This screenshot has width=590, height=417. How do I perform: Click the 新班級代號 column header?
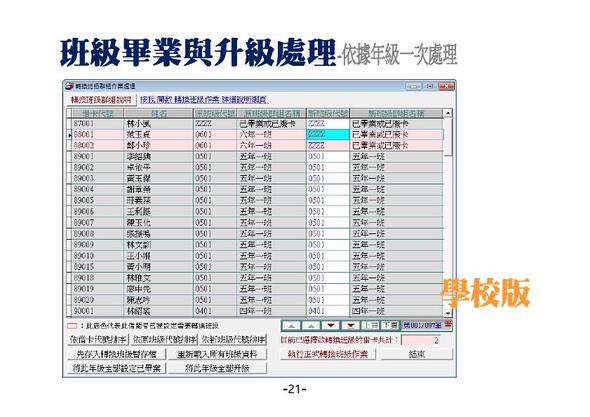click(328, 113)
